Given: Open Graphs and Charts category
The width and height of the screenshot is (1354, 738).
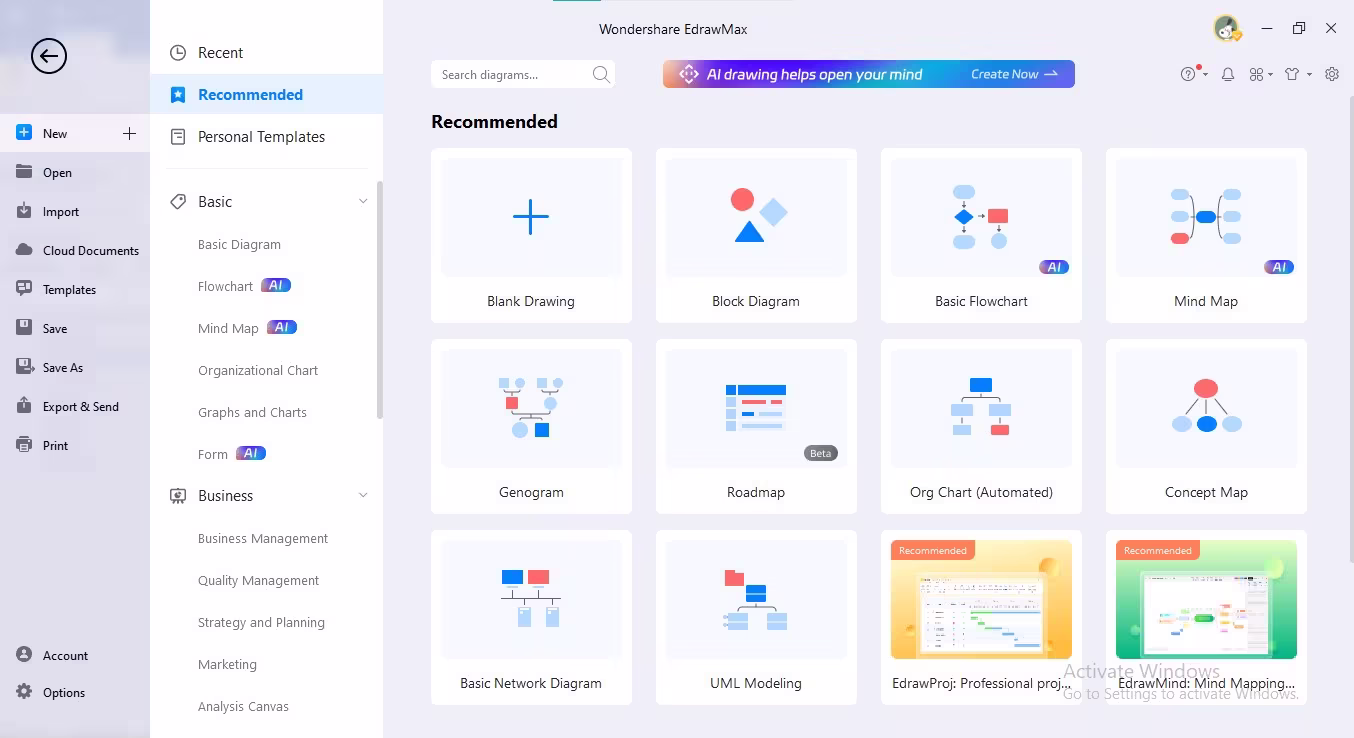Looking at the screenshot, I should point(252,412).
